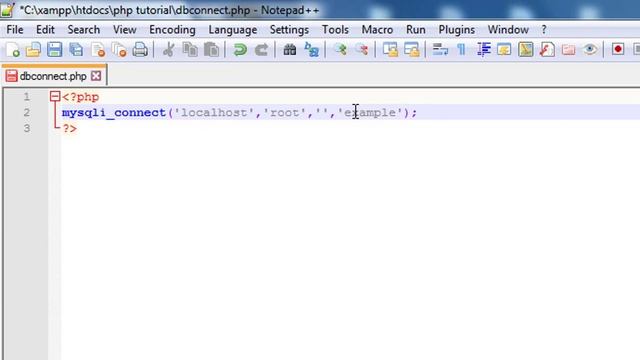The image size is (640, 360).
Task: Open the Settings menu
Action: coord(289,30)
